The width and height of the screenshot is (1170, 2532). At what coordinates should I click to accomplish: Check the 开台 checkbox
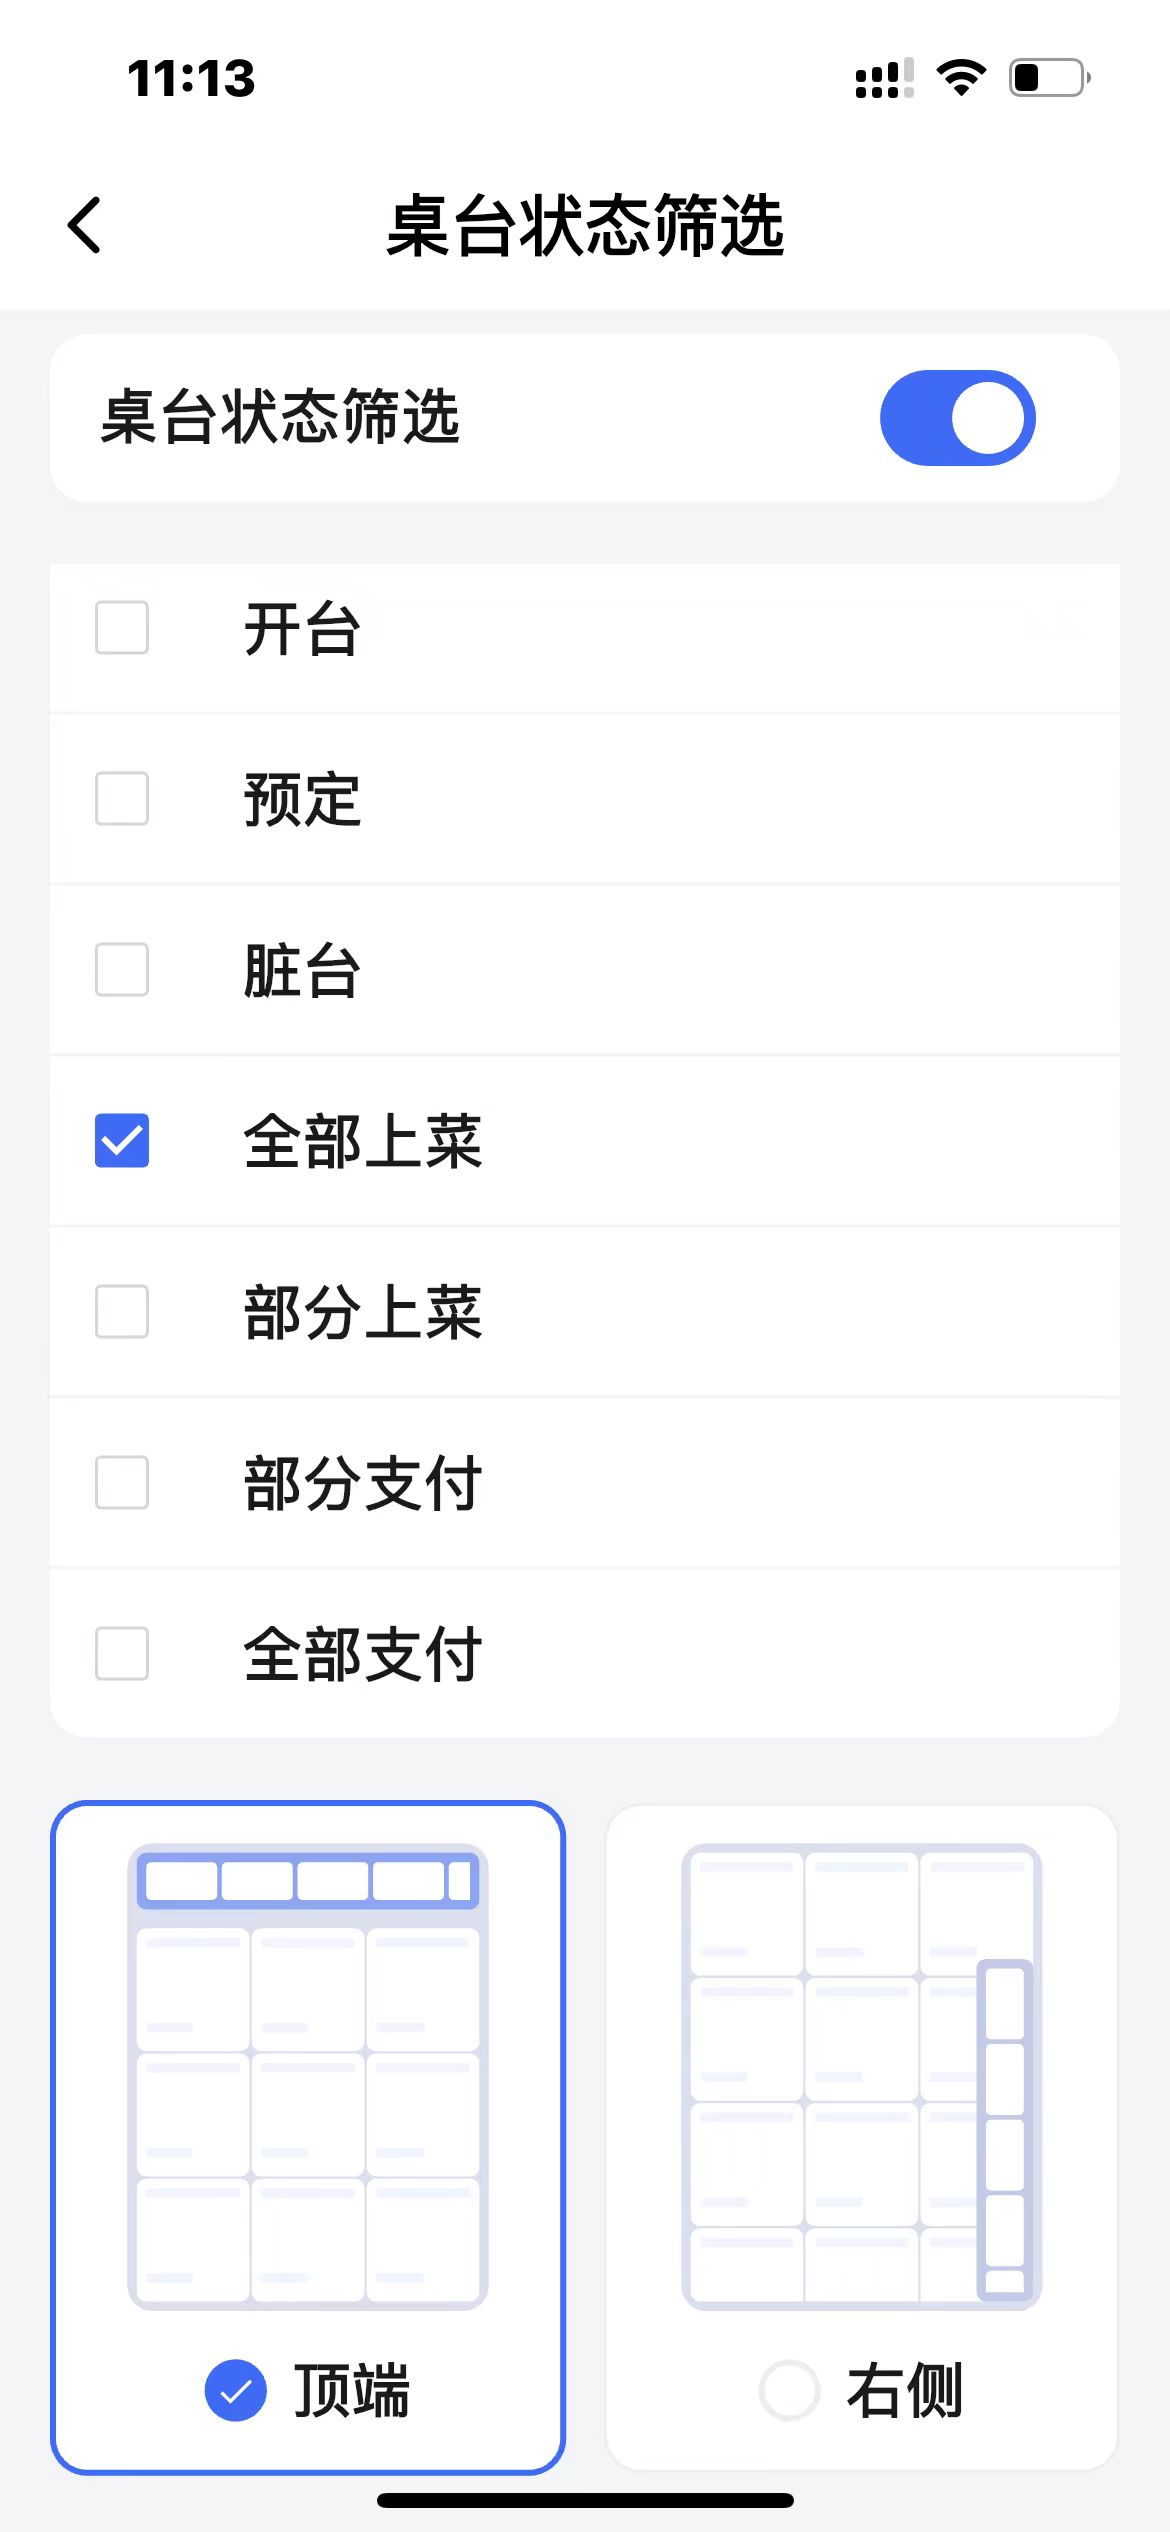(122, 628)
